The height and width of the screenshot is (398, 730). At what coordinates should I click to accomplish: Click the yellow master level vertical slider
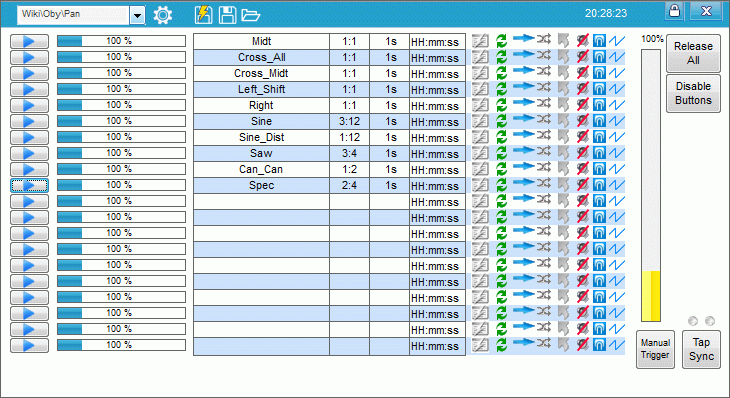click(x=651, y=185)
